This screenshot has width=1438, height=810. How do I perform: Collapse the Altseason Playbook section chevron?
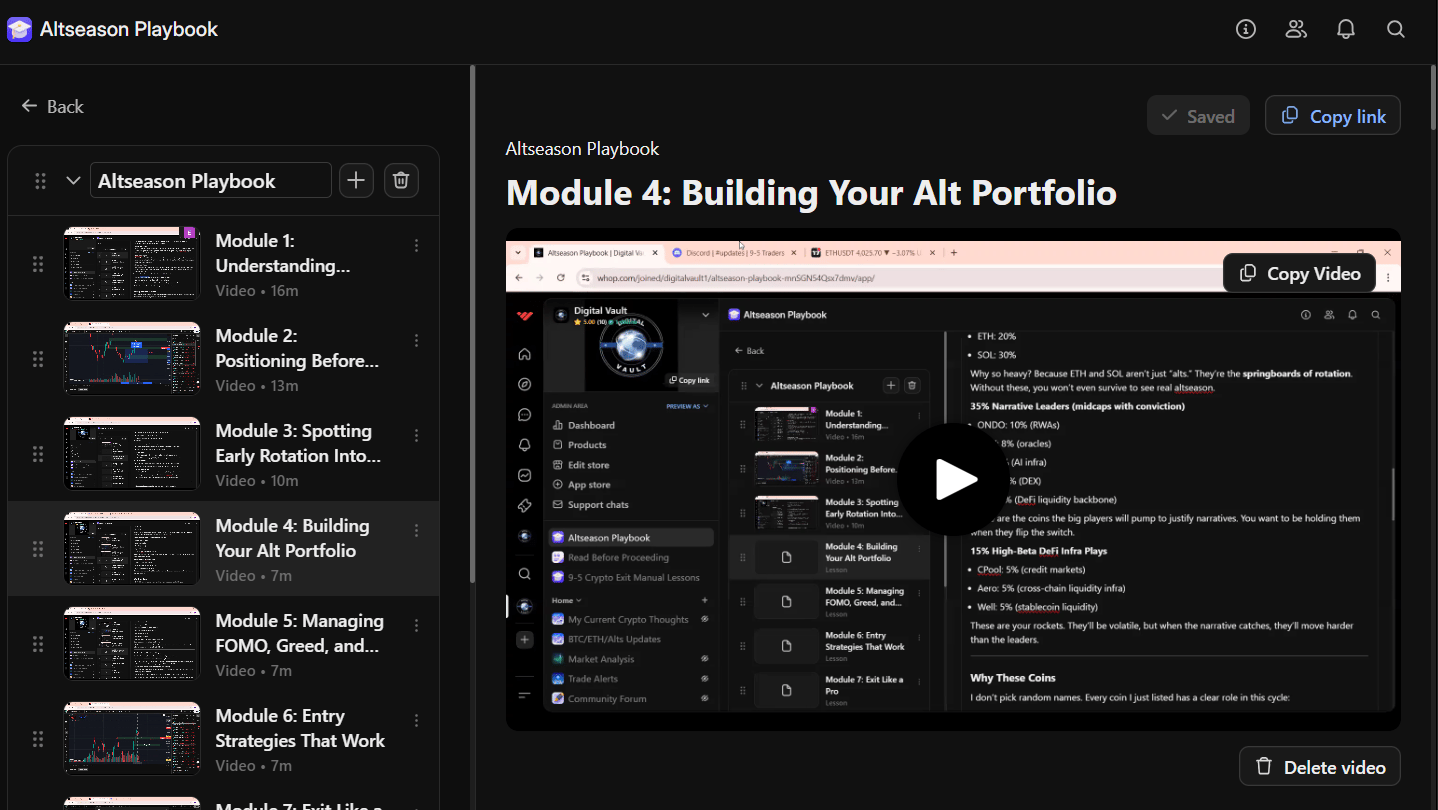tap(73, 181)
